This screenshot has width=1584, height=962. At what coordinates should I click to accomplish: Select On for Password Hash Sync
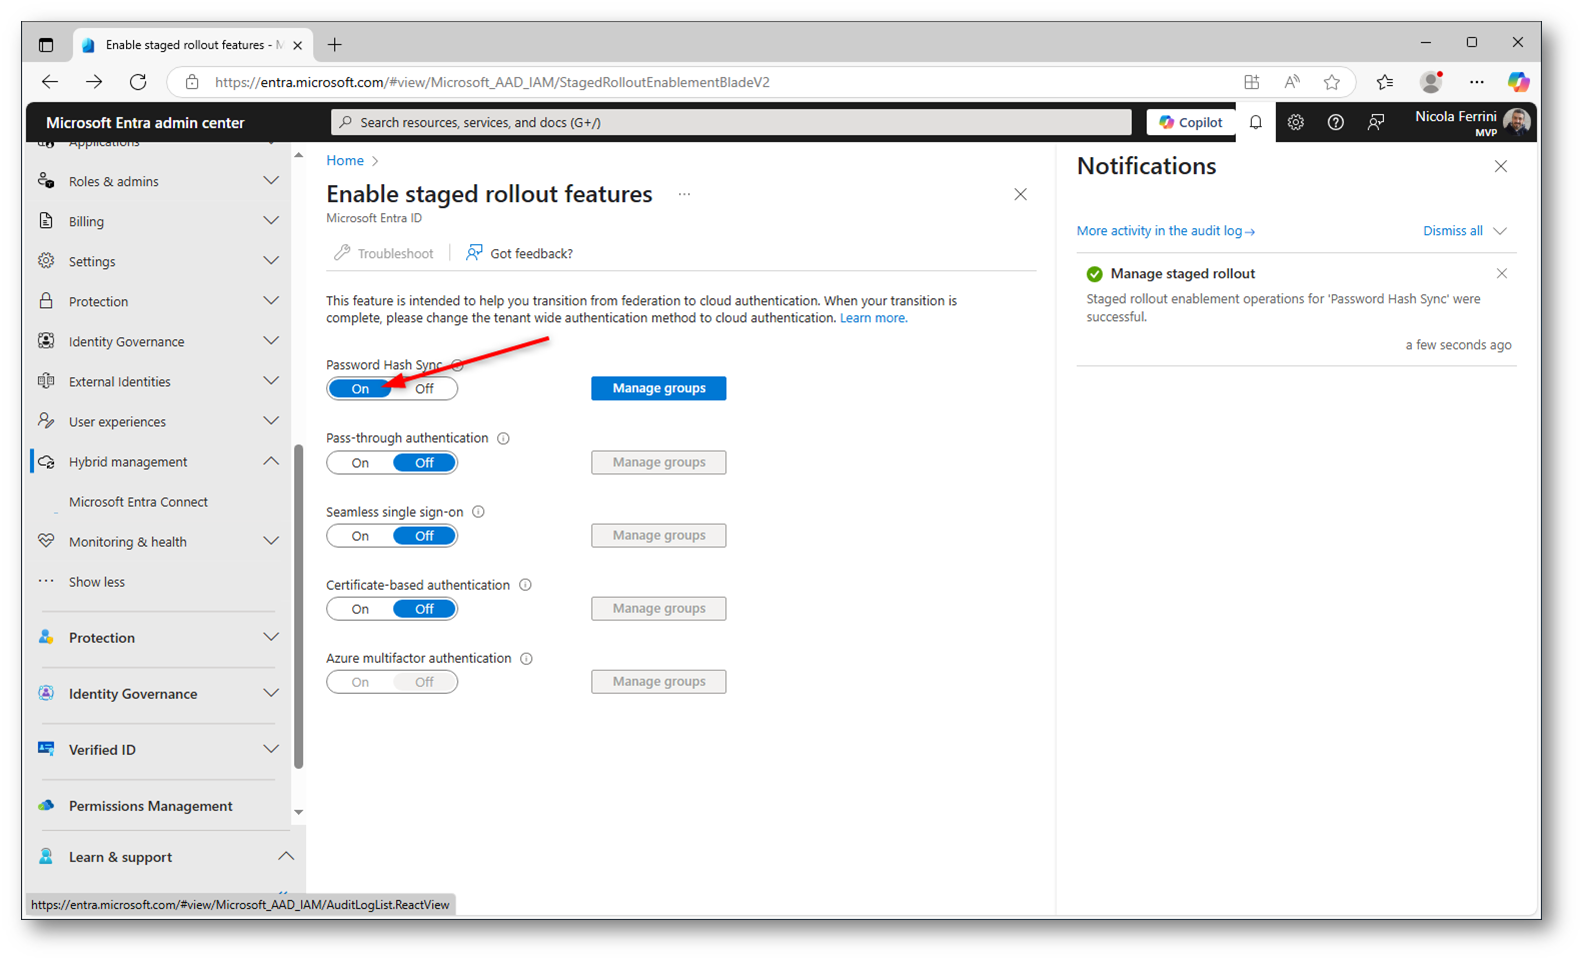pyautogui.click(x=360, y=389)
